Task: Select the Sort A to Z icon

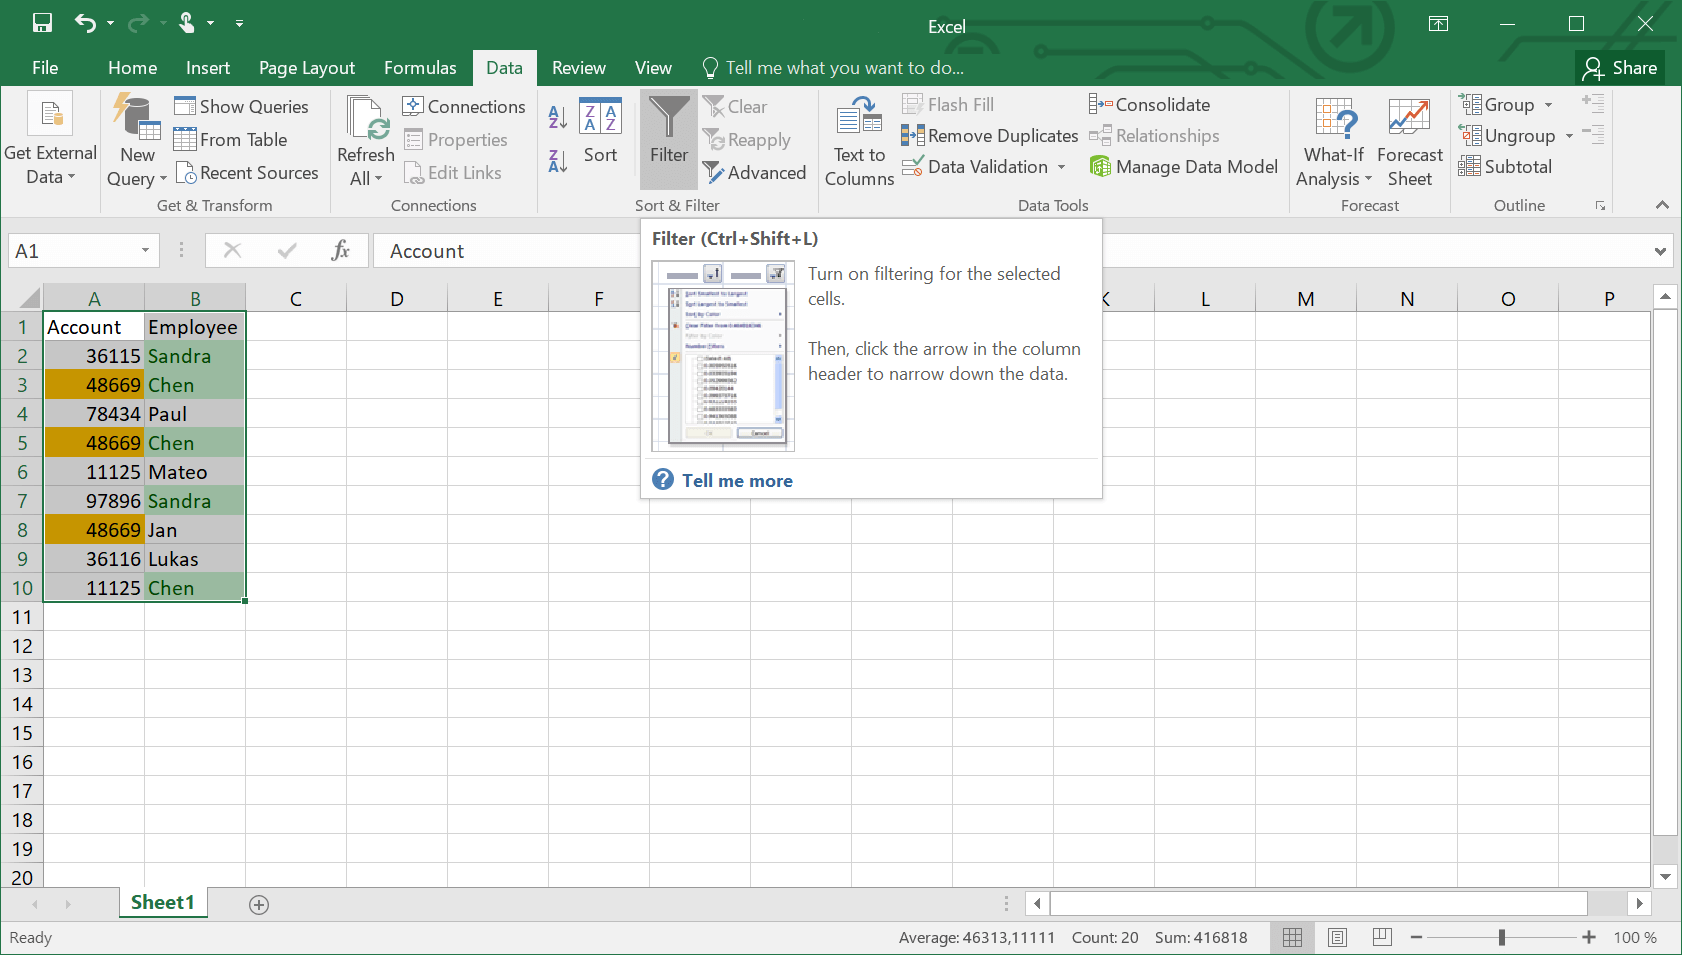Action: [x=556, y=117]
